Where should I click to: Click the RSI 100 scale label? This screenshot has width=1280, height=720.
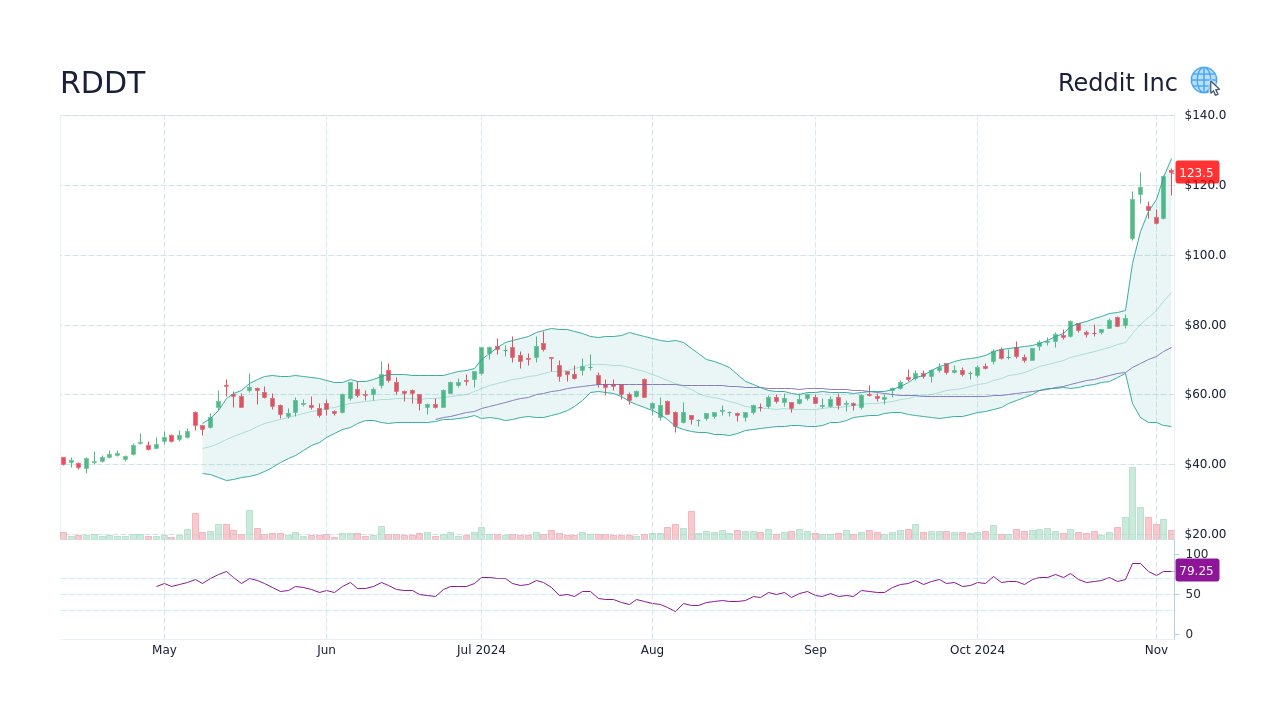tap(1196, 554)
